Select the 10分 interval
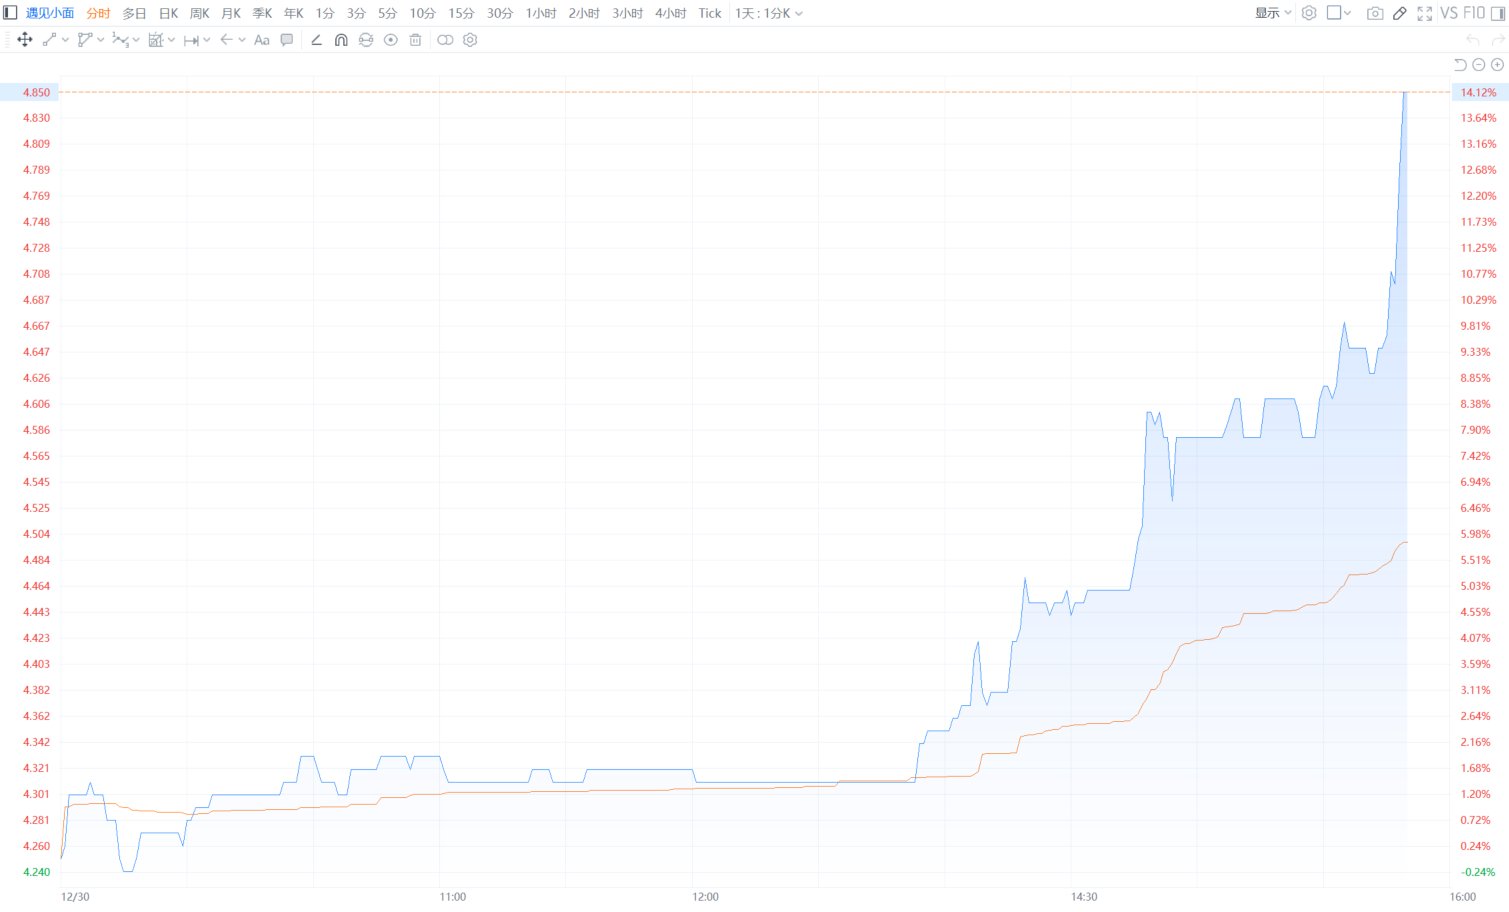 422,13
